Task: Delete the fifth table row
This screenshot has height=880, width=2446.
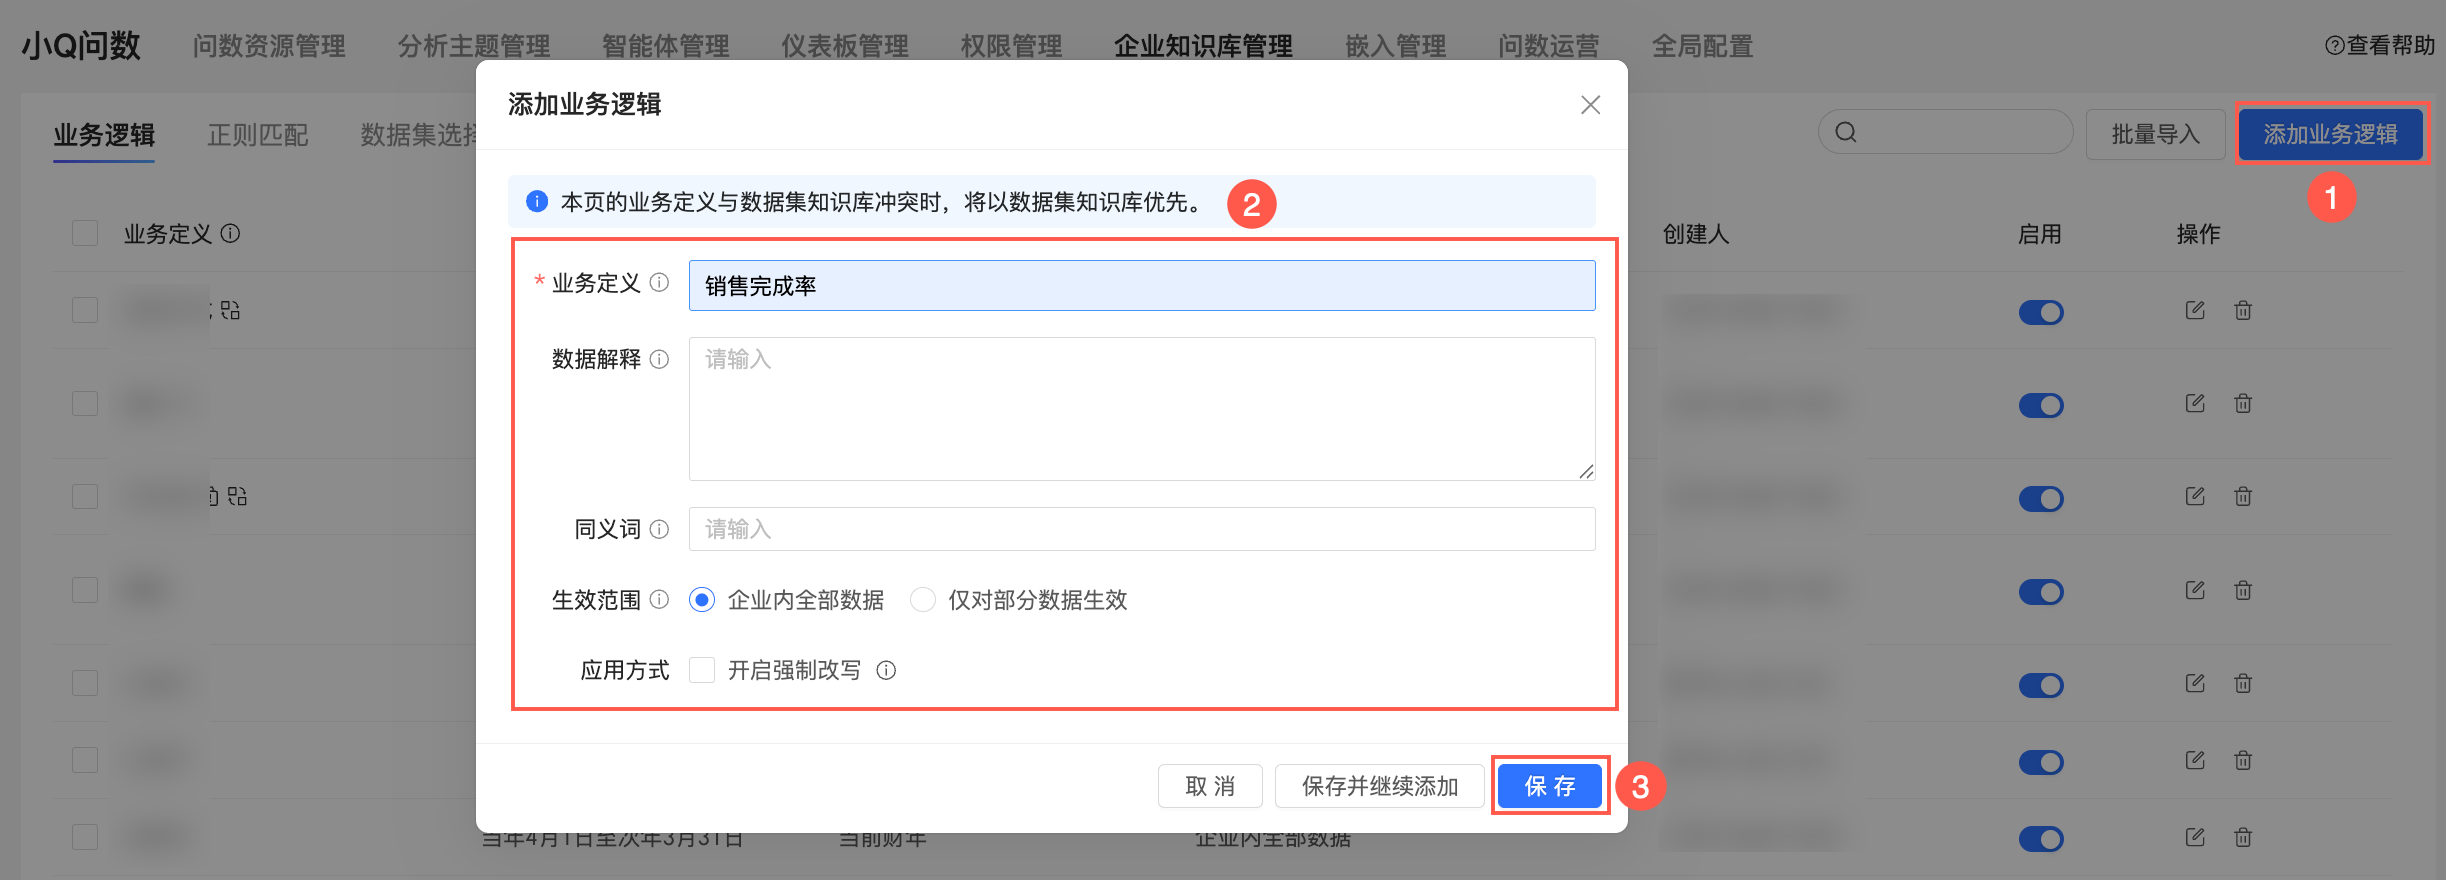Action: [2243, 683]
